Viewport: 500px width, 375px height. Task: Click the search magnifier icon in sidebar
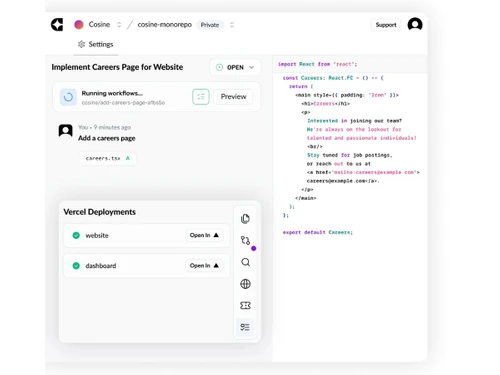245,262
